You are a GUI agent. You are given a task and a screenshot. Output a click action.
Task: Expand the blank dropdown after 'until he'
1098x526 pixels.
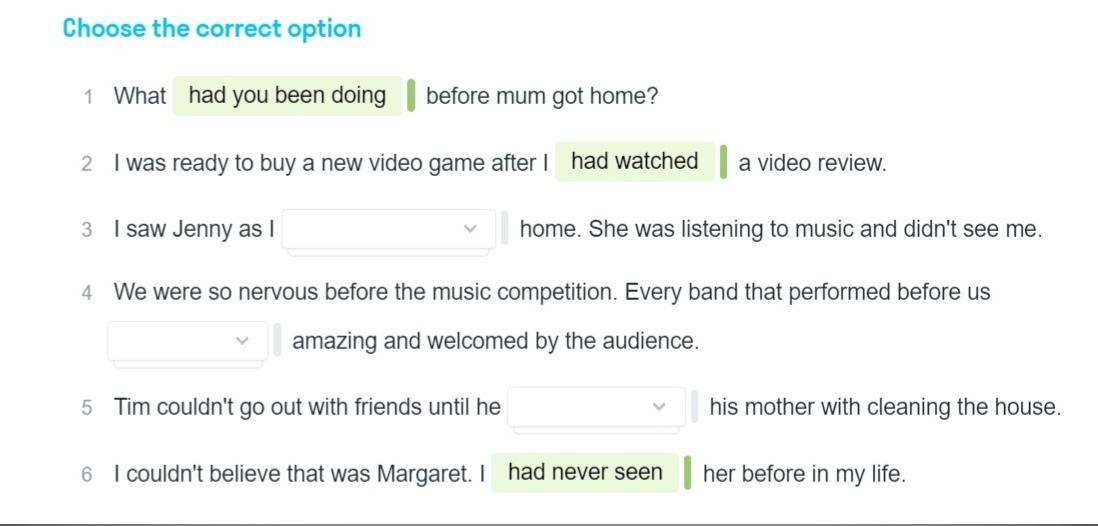(596, 407)
